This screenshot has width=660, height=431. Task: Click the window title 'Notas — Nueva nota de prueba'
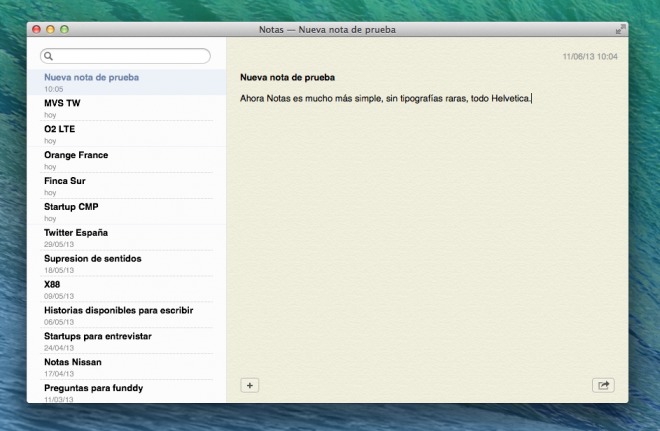pyautogui.click(x=327, y=29)
